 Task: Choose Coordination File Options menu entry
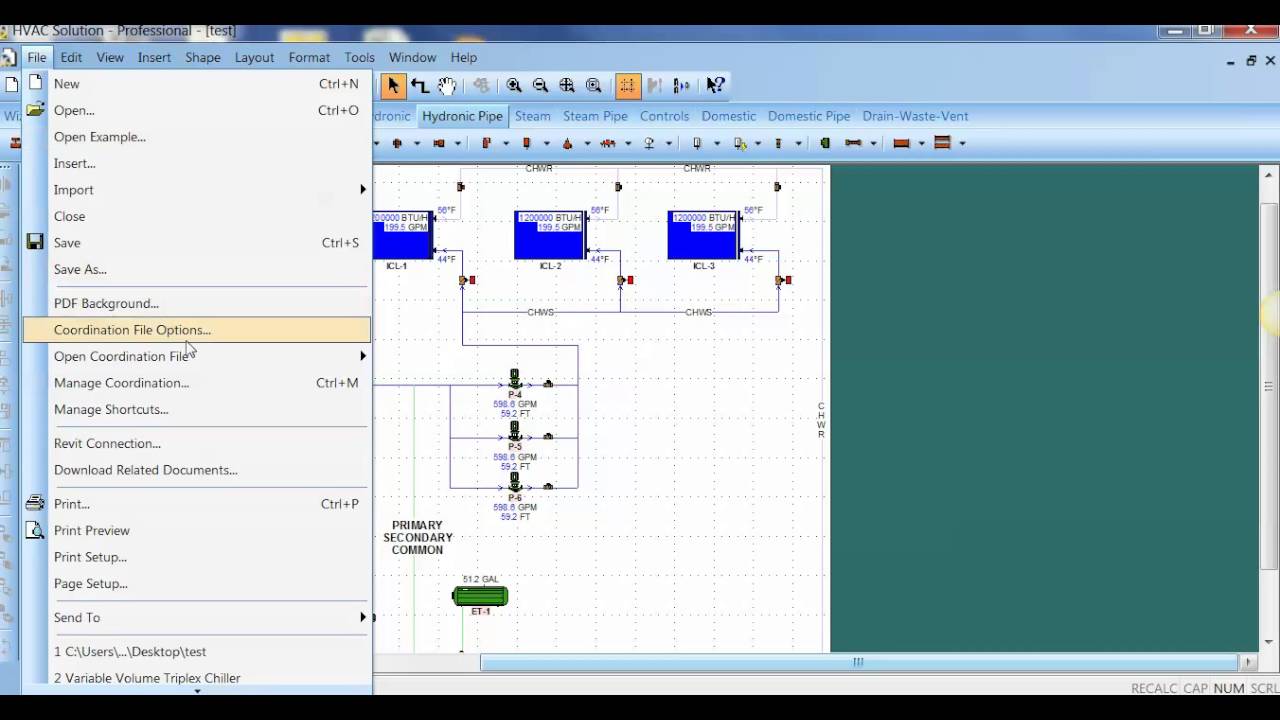click(197, 329)
